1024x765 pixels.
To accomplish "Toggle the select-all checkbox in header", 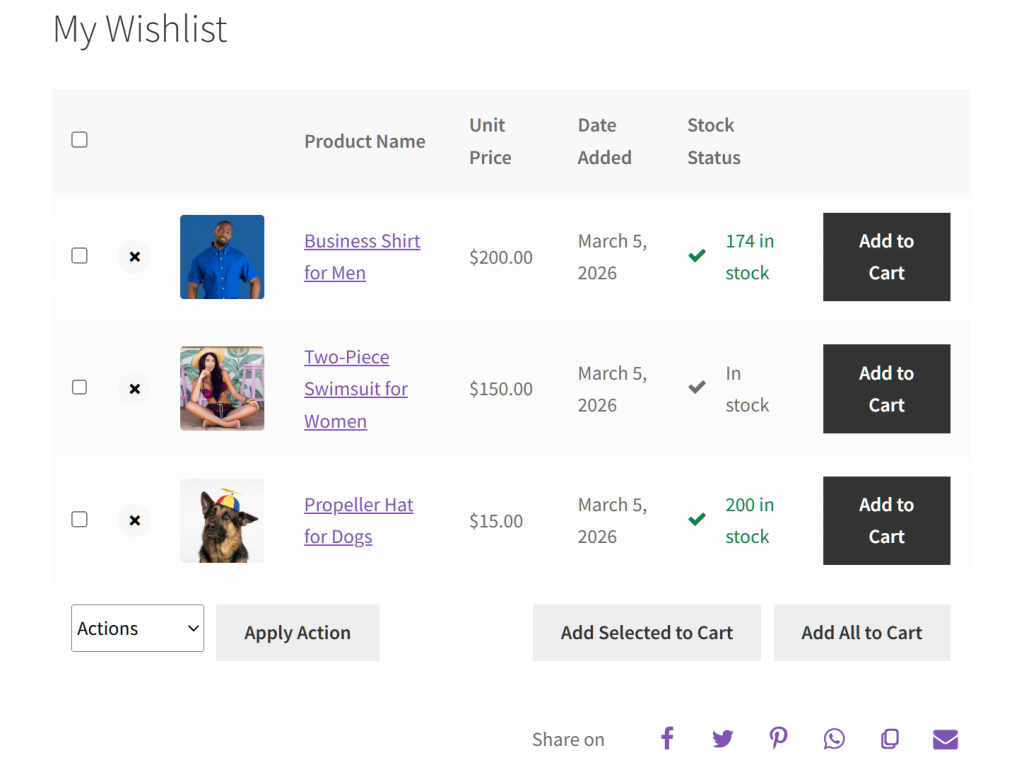I will [79, 139].
